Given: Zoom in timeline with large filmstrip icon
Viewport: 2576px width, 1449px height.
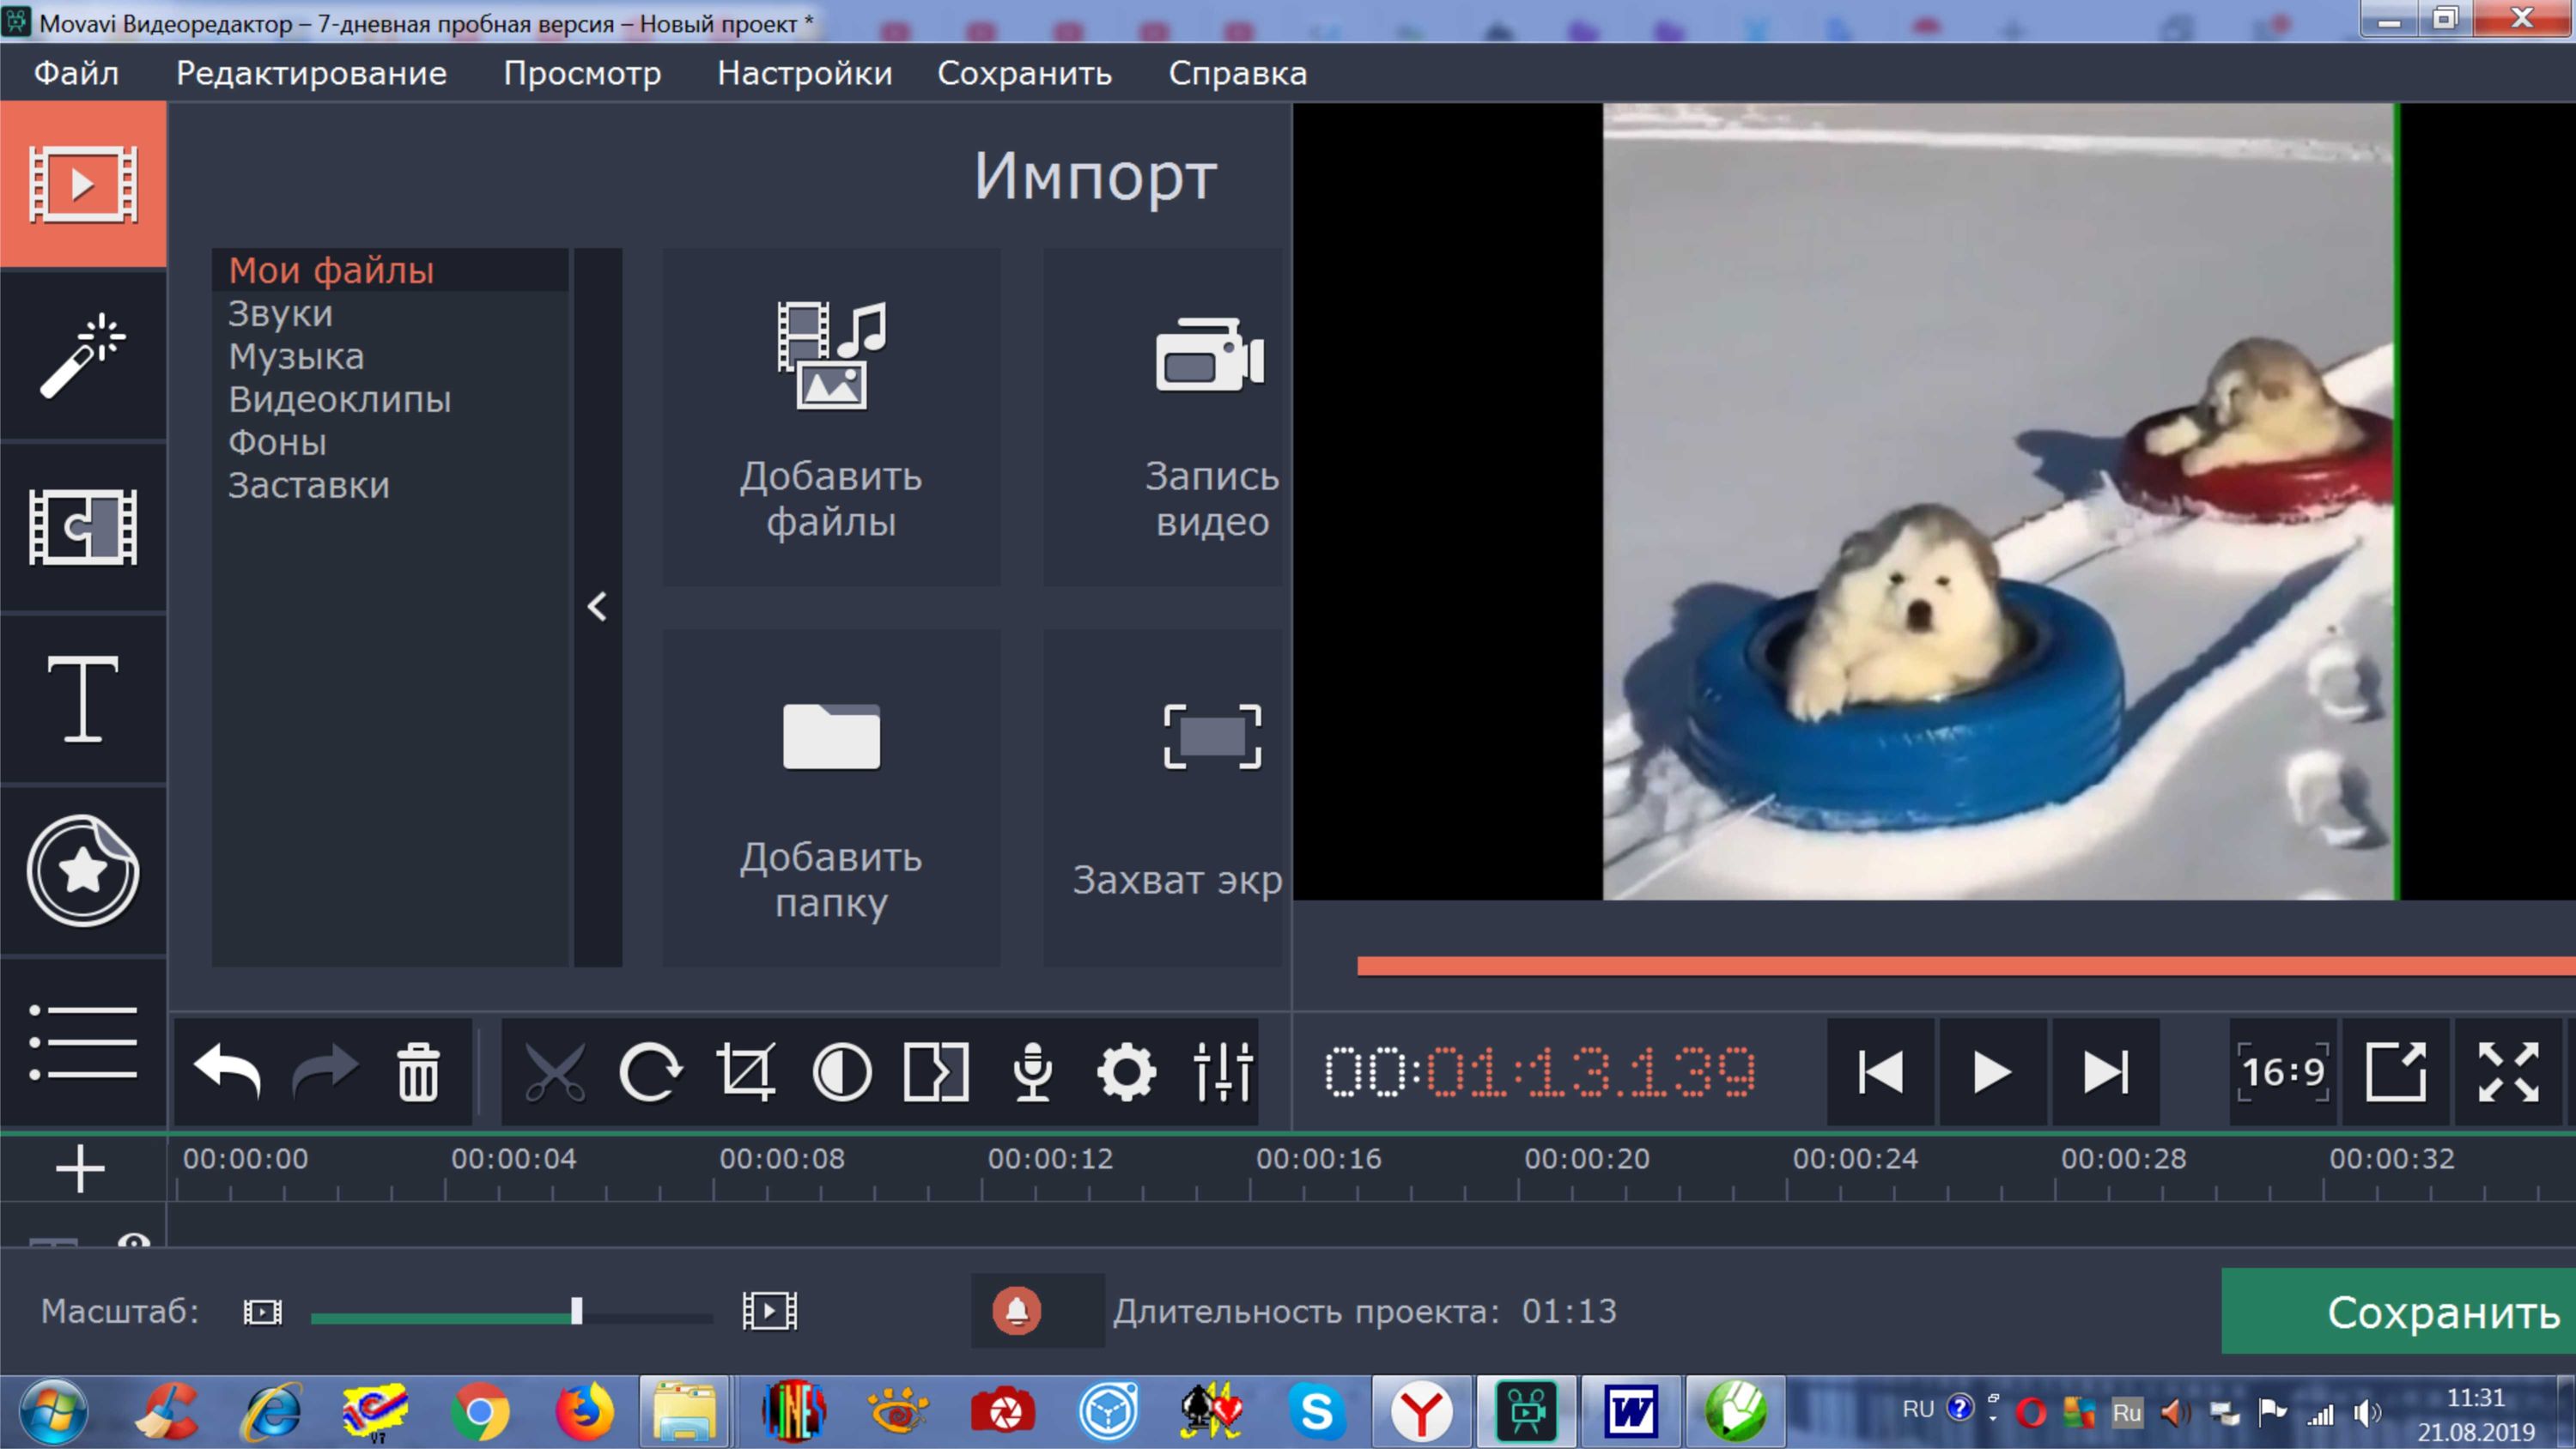Looking at the screenshot, I should (770, 1311).
